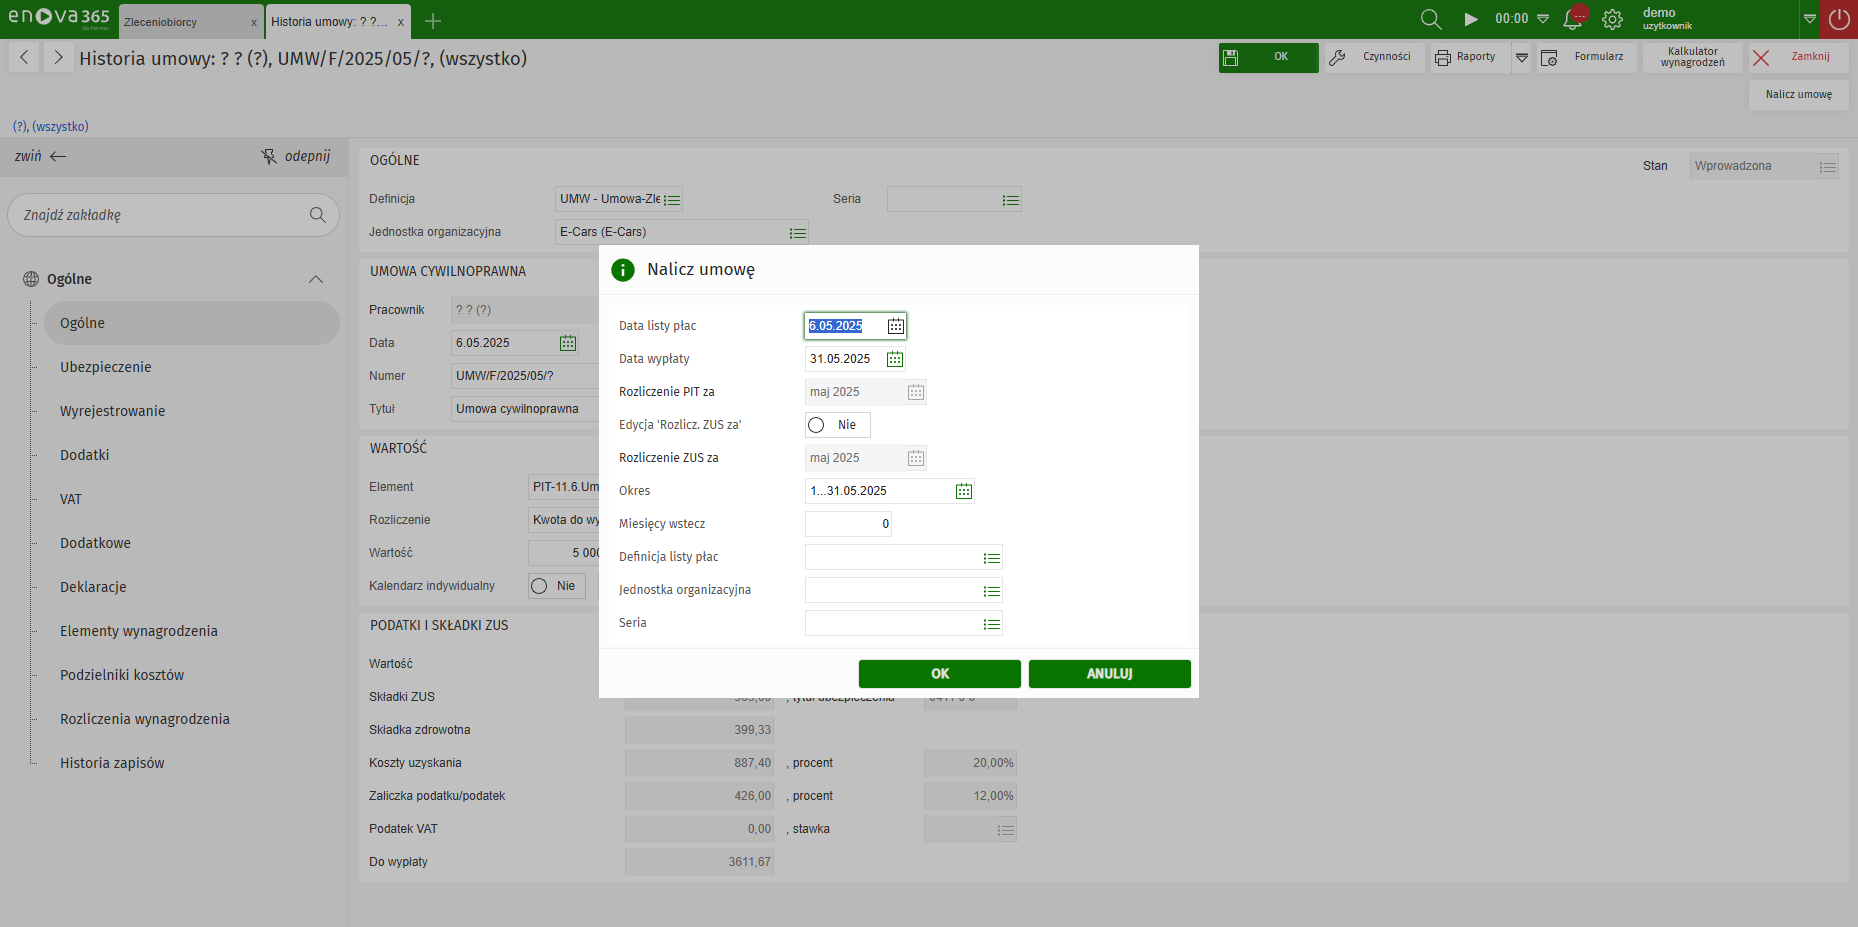Click the play timer icon
The image size is (1858, 927).
click(x=1470, y=19)
